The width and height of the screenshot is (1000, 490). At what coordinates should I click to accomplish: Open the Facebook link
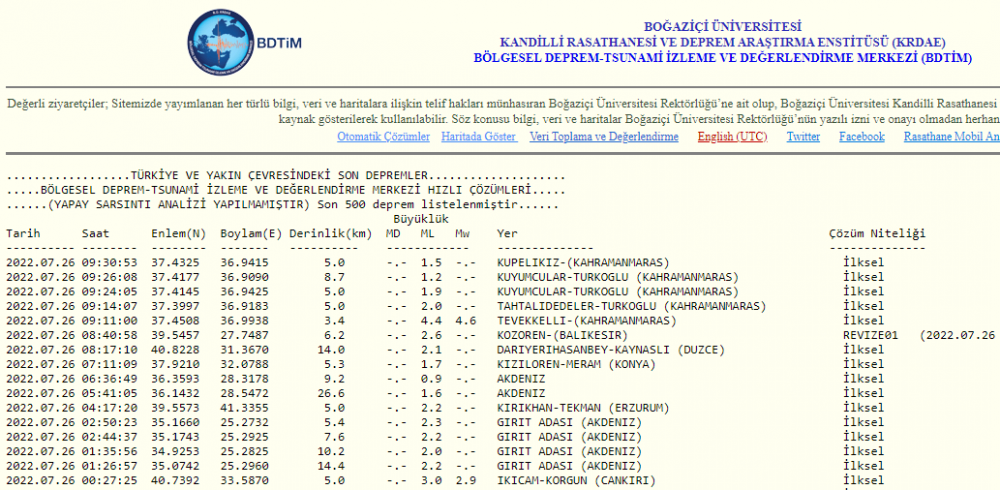[861, 137]
